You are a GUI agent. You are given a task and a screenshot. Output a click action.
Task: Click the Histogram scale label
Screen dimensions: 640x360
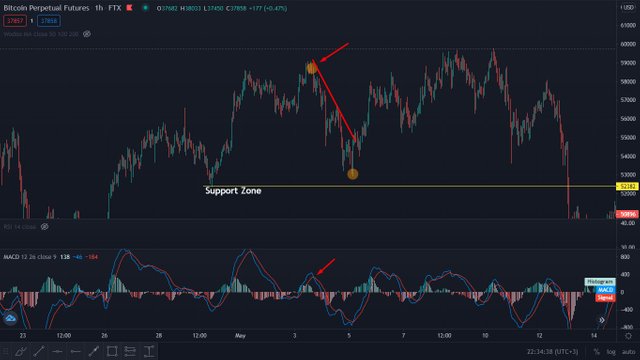pos(600,282)
